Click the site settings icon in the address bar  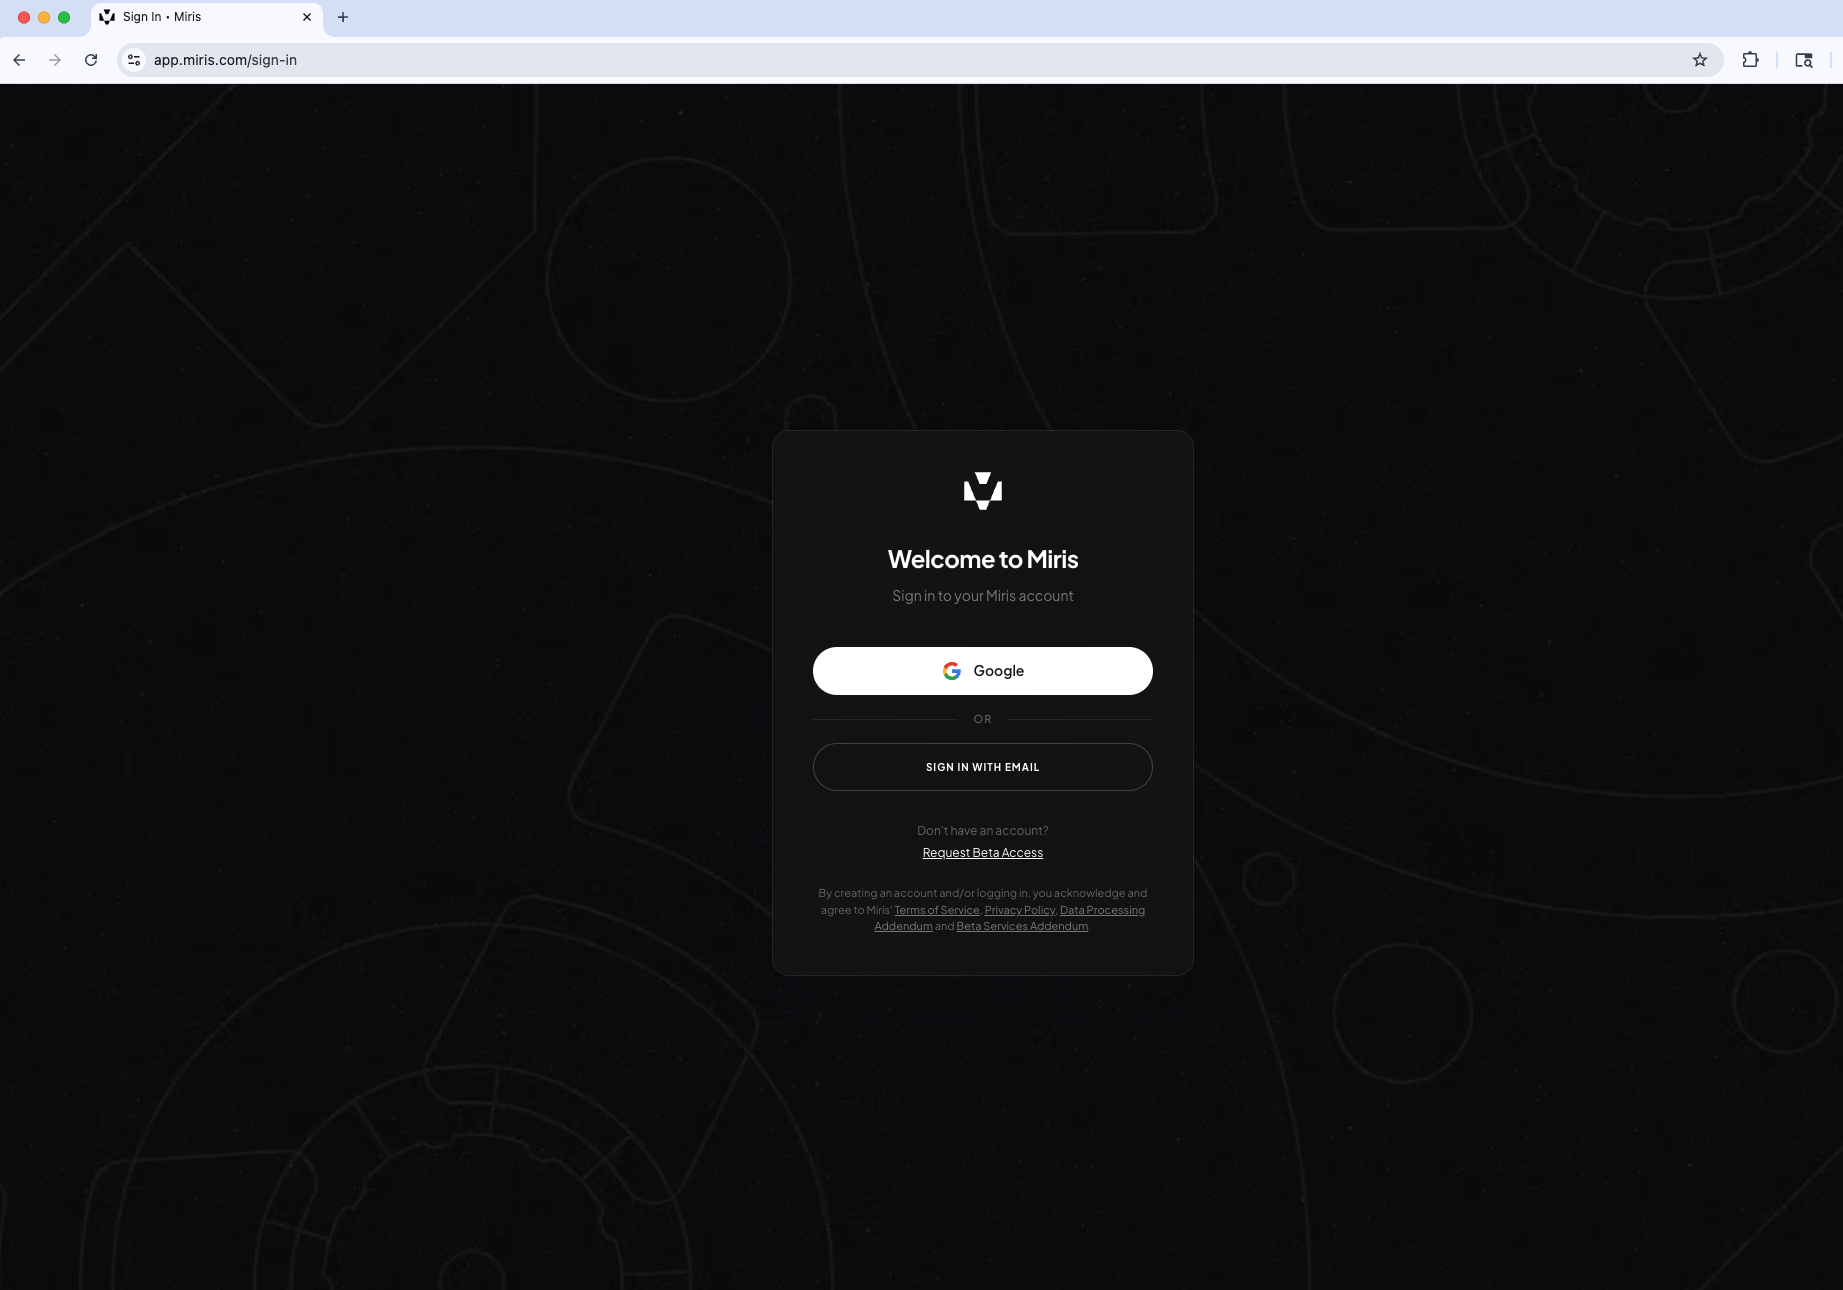(x=133, y=60)
